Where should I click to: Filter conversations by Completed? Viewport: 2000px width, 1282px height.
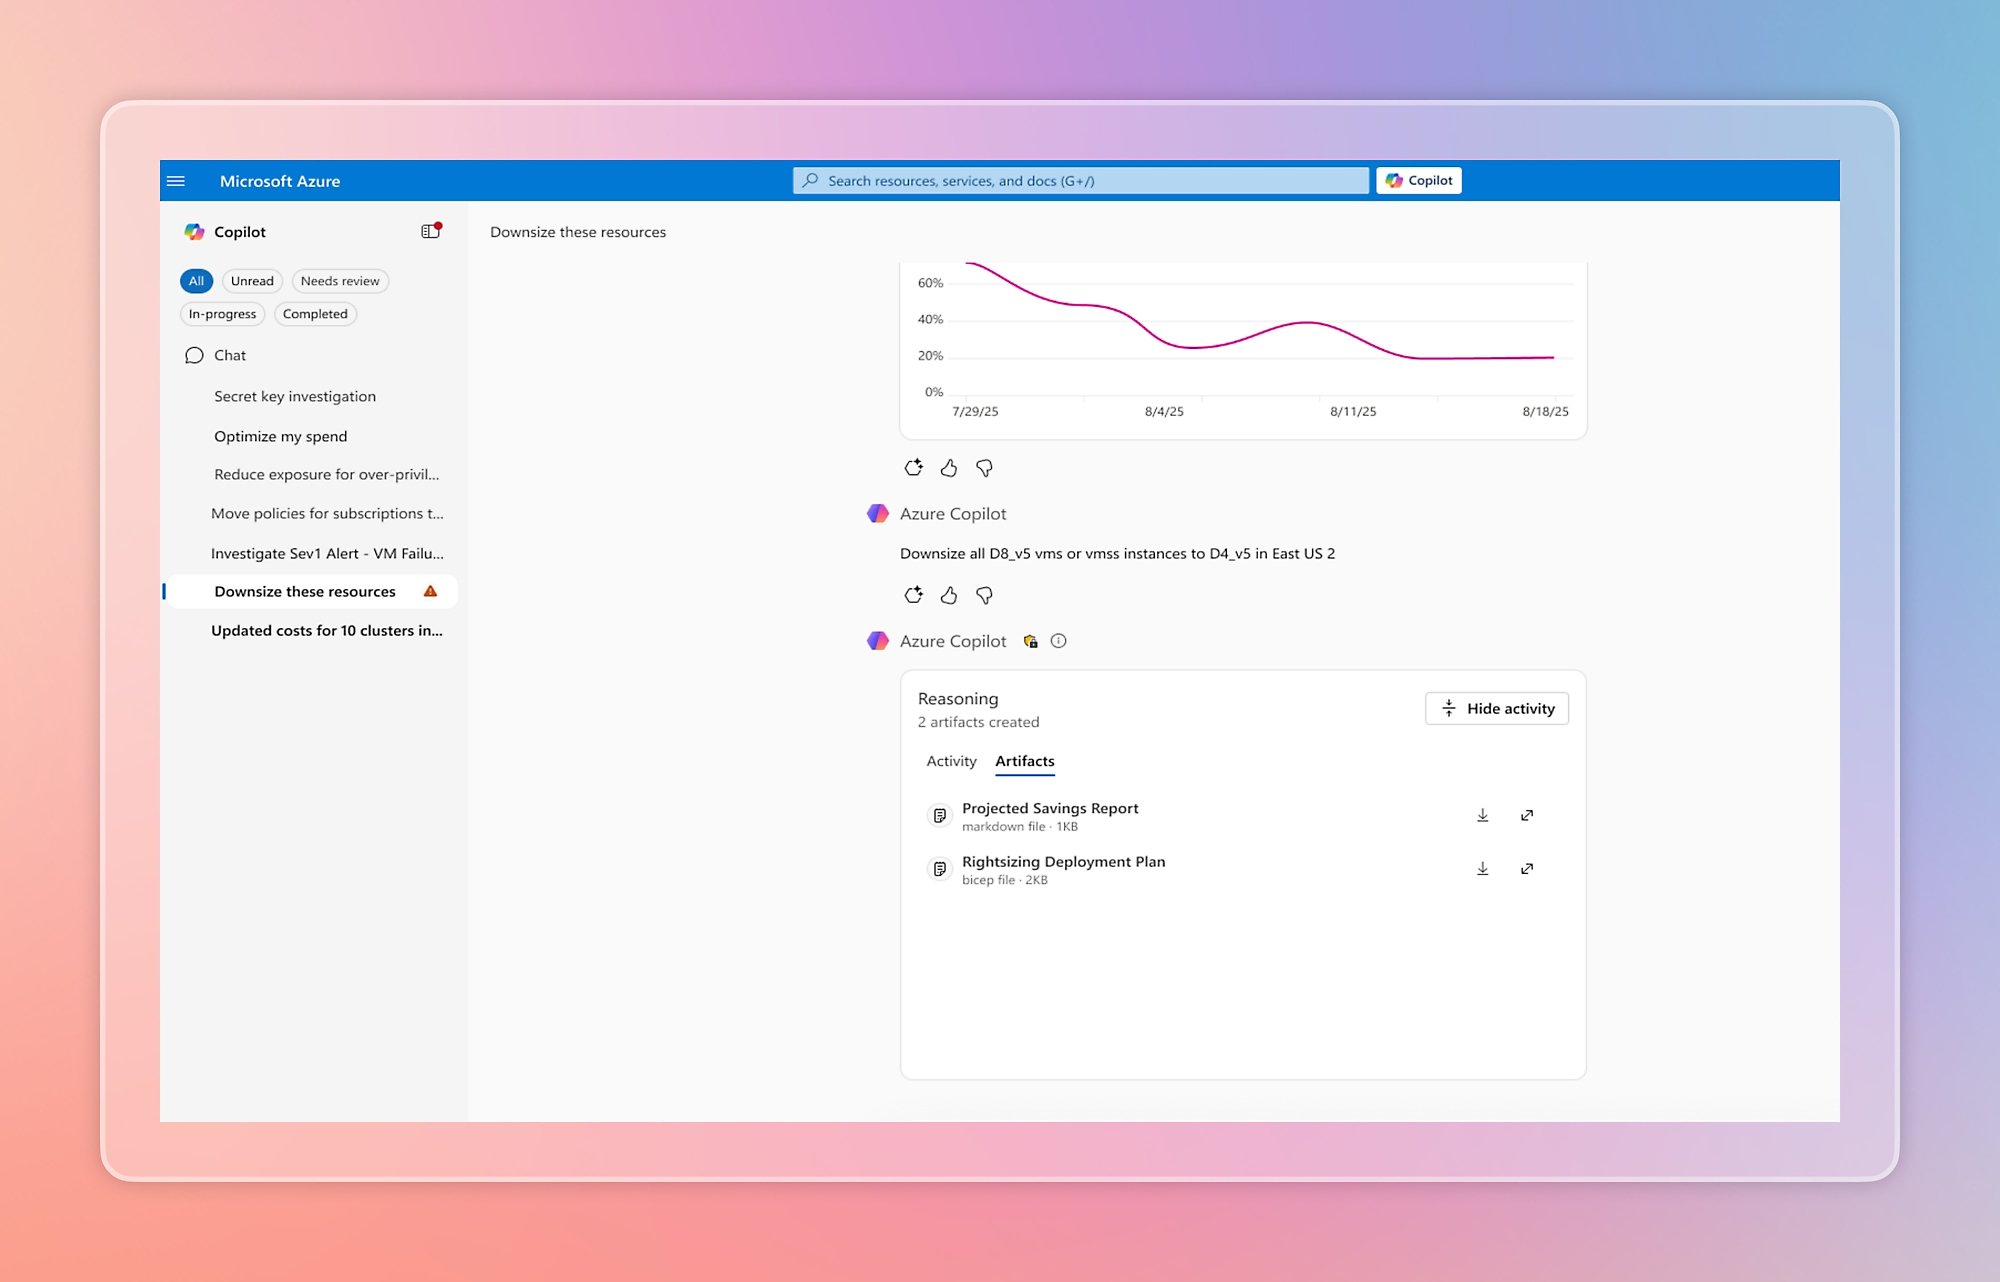(x=315, y=314)
